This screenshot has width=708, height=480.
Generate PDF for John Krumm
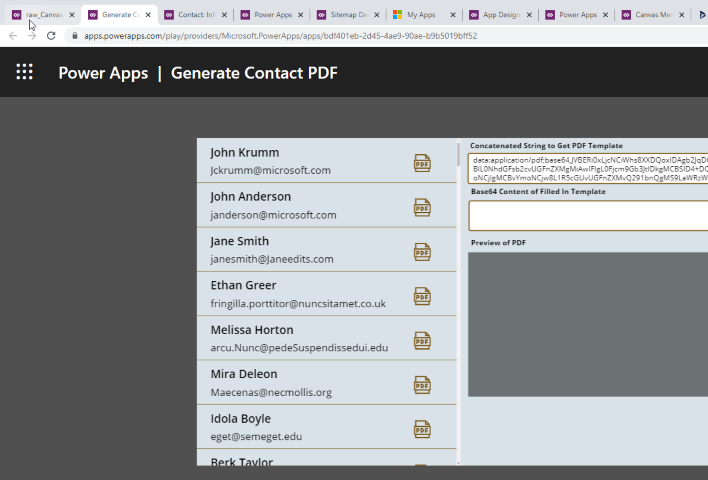(422, 163)
